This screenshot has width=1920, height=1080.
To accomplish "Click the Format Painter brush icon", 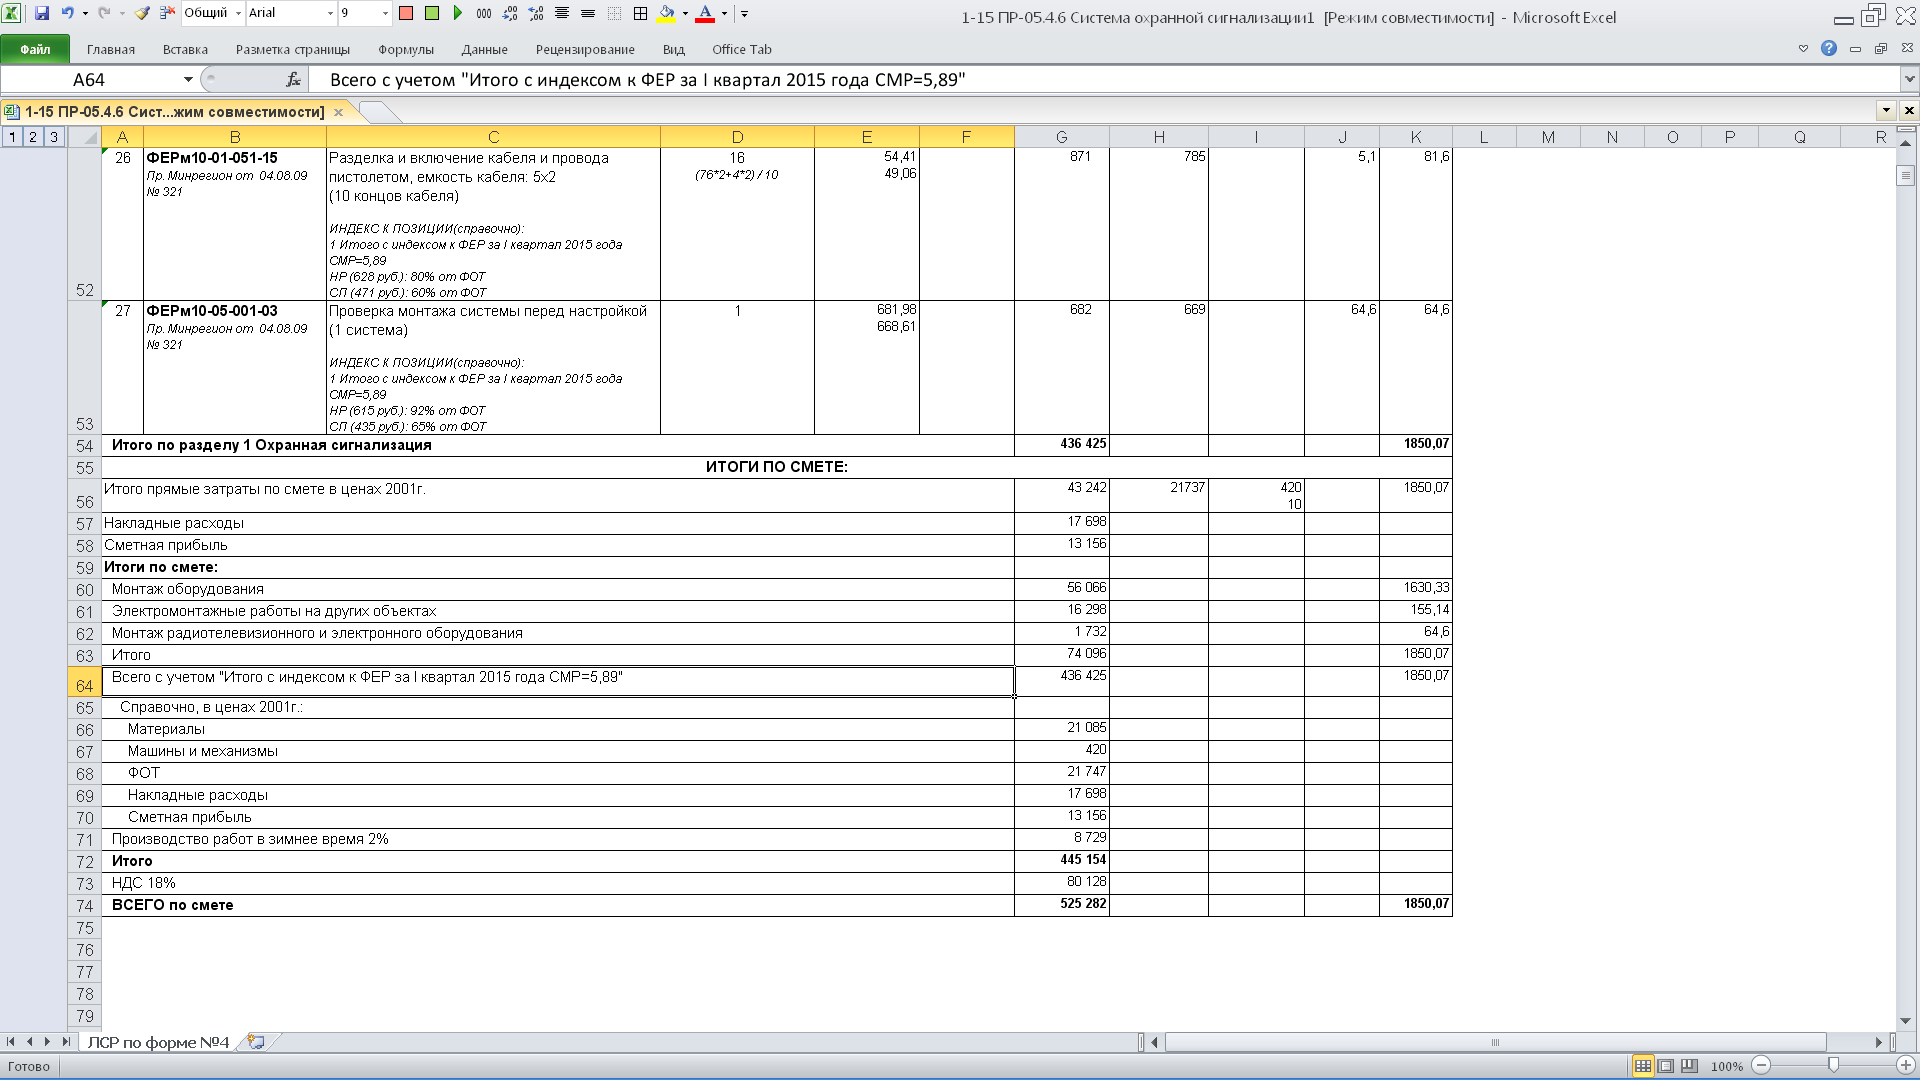I will tap(142, 13).
